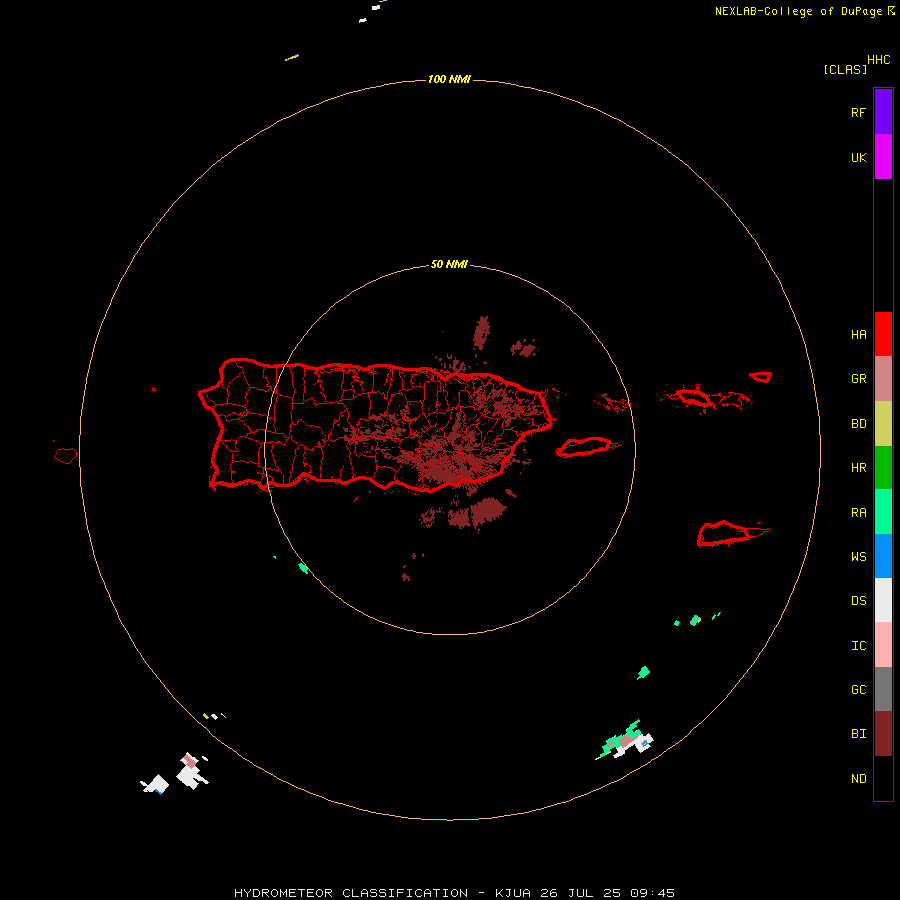The height and width of the screenshot is (900, 900).
Task: Click the HA red legend swatch
Action: pyautogui.click(x=883, y=334)
